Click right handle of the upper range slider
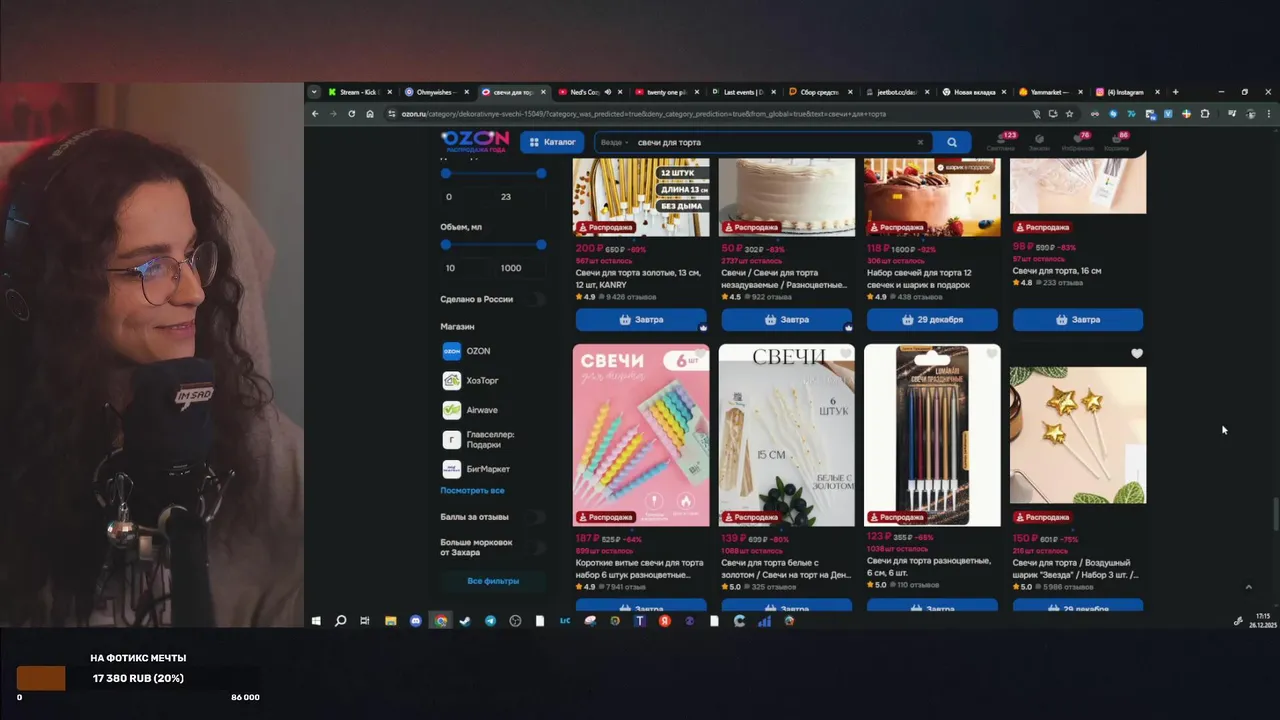The width and height of the screenshot is (1280, 720). tap(541, 173)
